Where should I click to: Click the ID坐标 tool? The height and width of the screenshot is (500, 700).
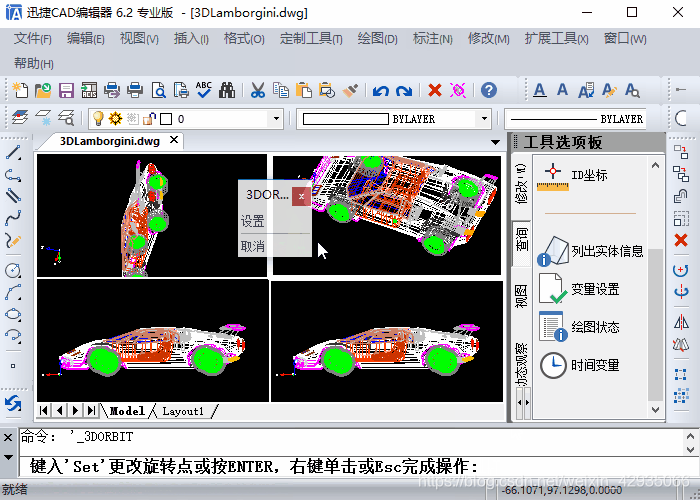coord(574,176)
